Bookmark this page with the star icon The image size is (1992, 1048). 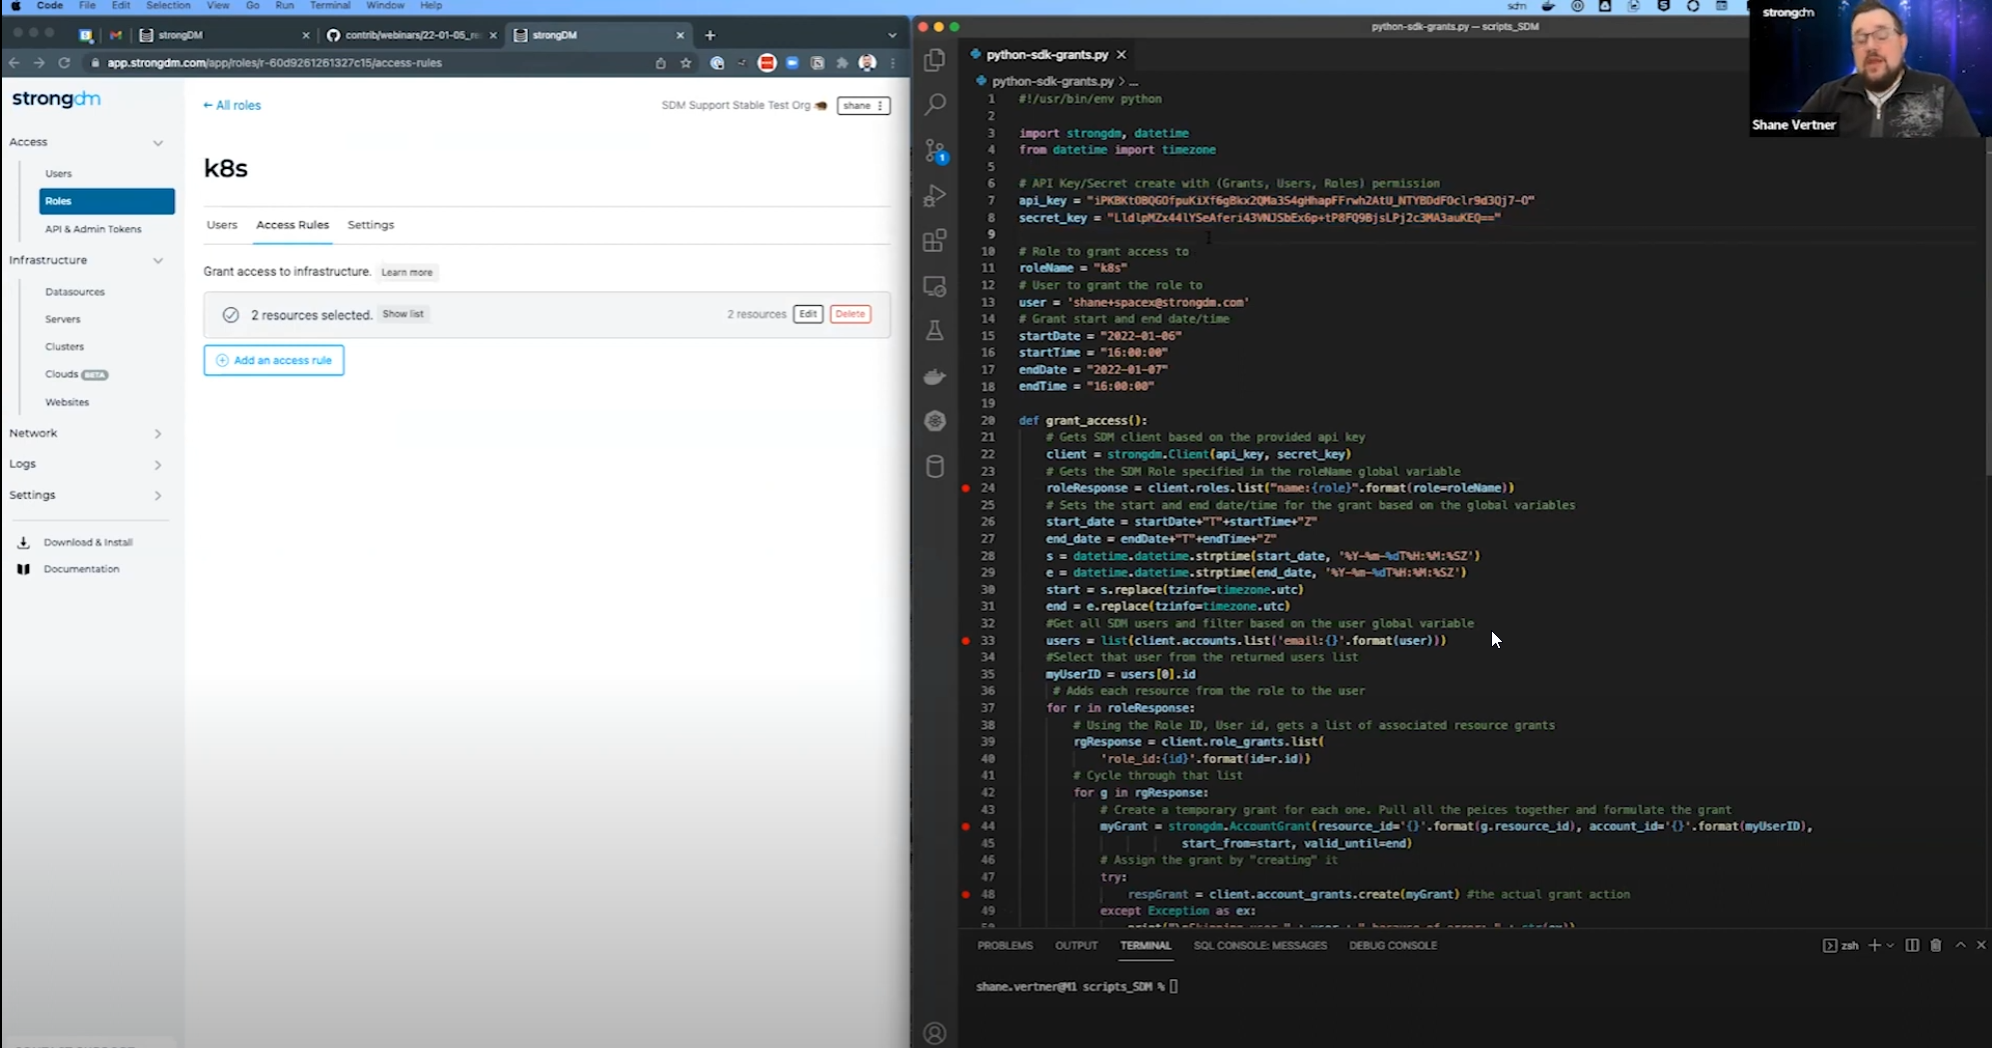(686, 63)
